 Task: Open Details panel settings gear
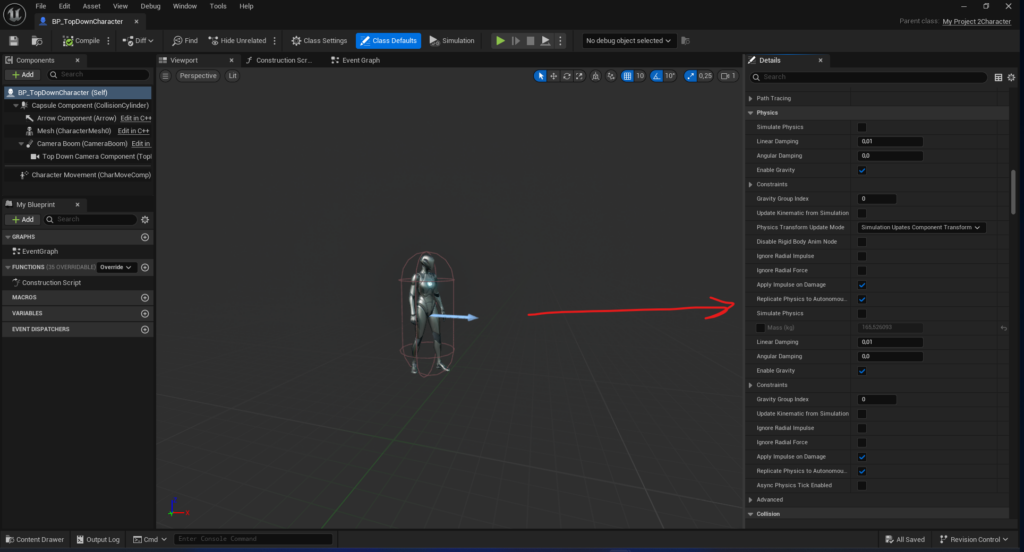pyautogui.click(x=1011, y=77)
